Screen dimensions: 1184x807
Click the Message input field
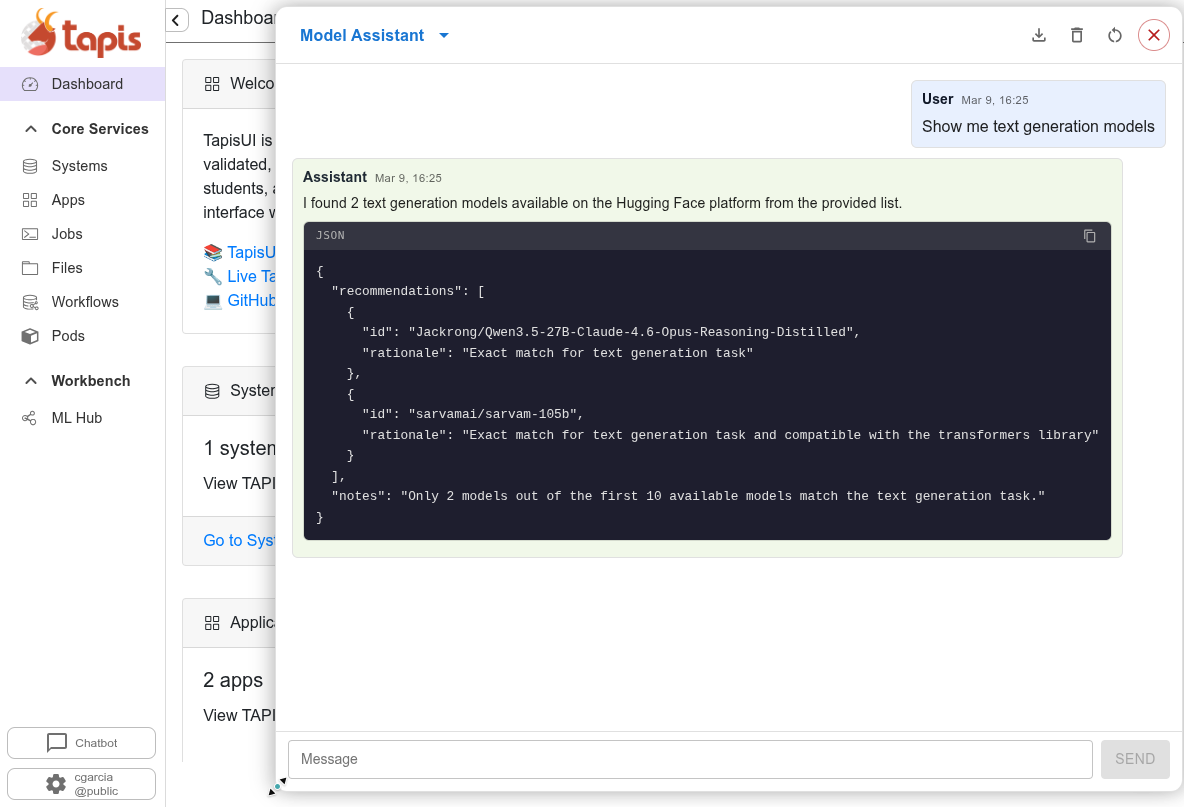[689, 759]
